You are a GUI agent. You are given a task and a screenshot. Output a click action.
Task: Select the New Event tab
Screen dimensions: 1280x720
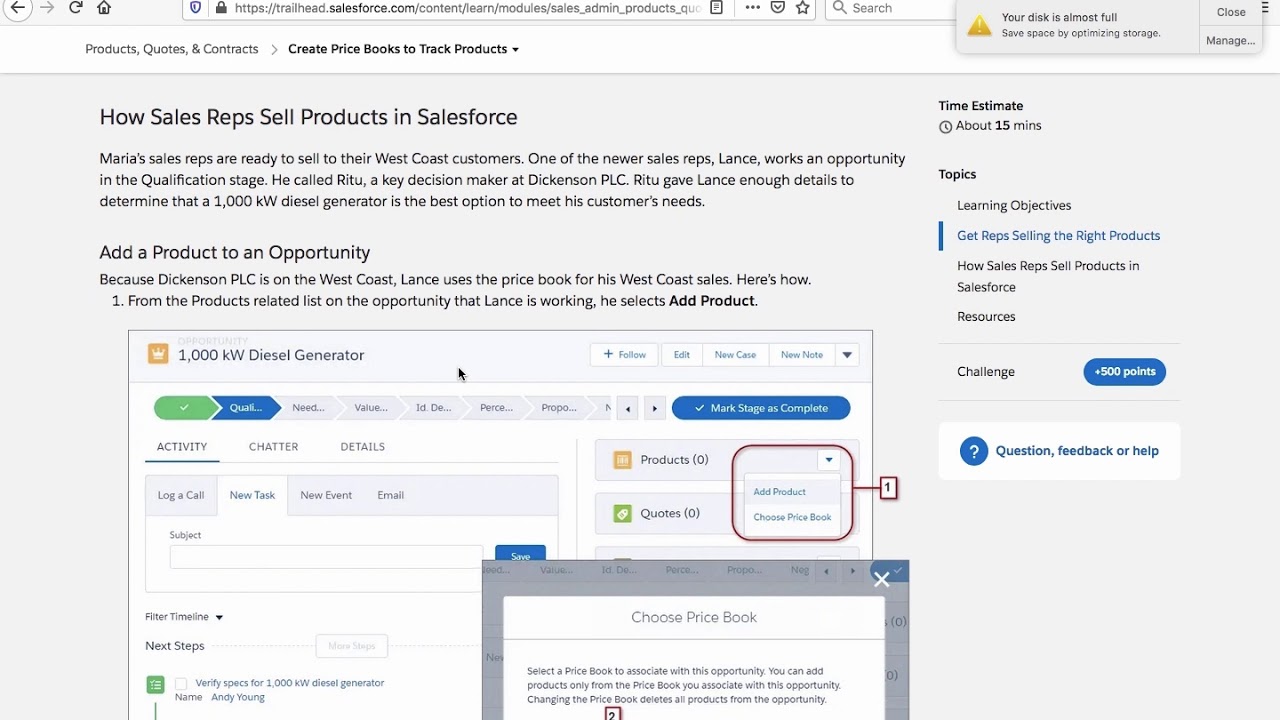tap(326, 495)
